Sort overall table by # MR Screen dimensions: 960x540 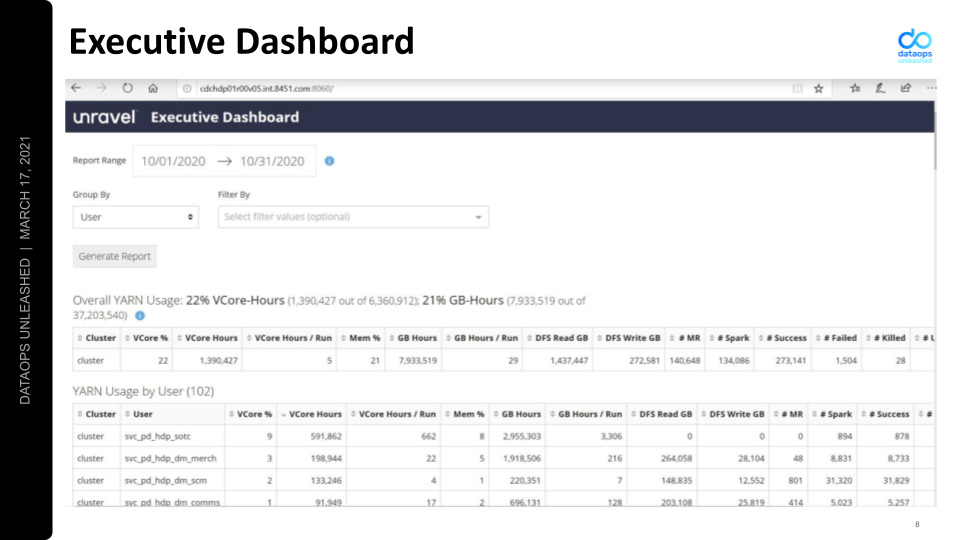(x=685, y=338)
